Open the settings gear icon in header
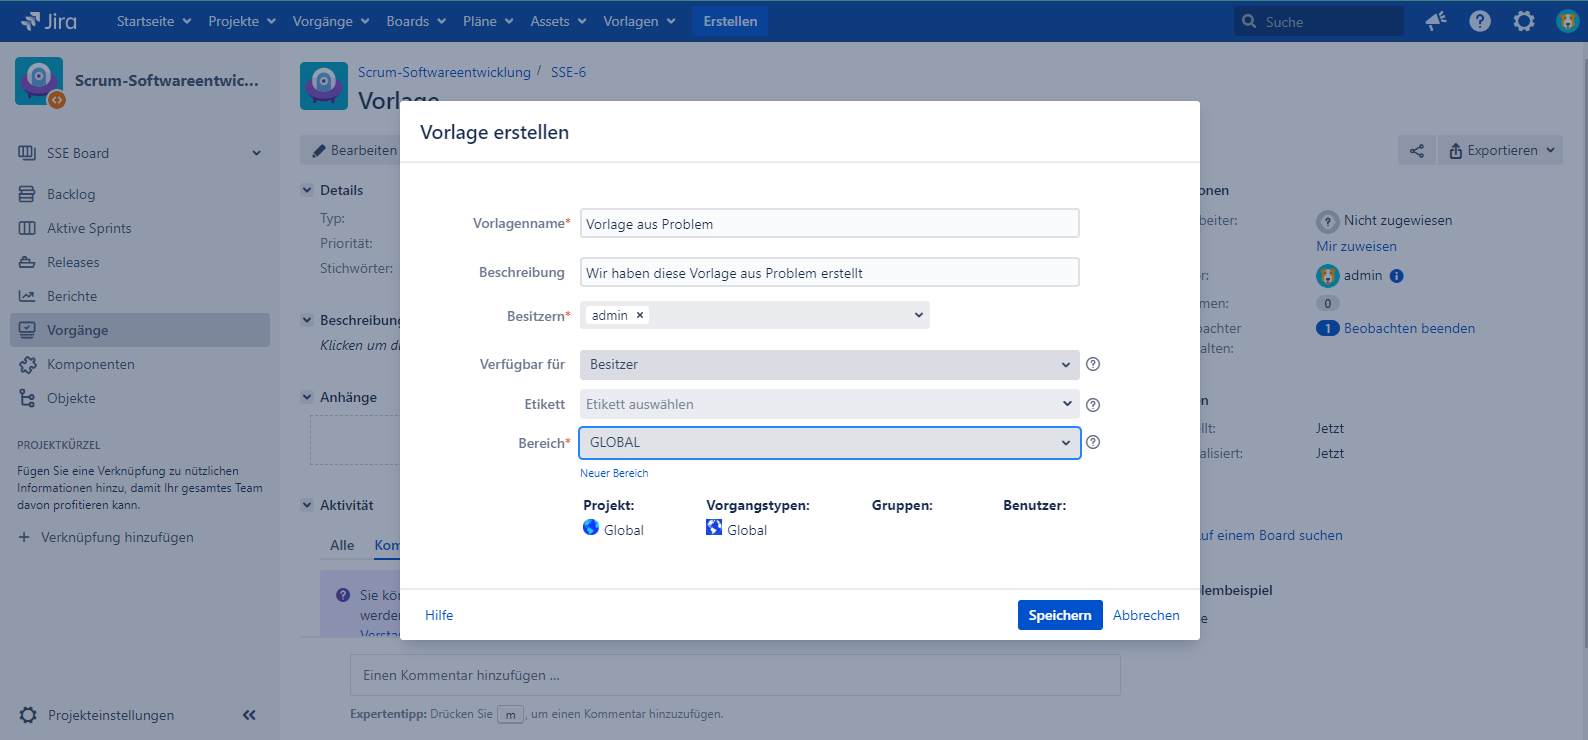Screen dimensions: 1588x740 [x=1524, y=21]
